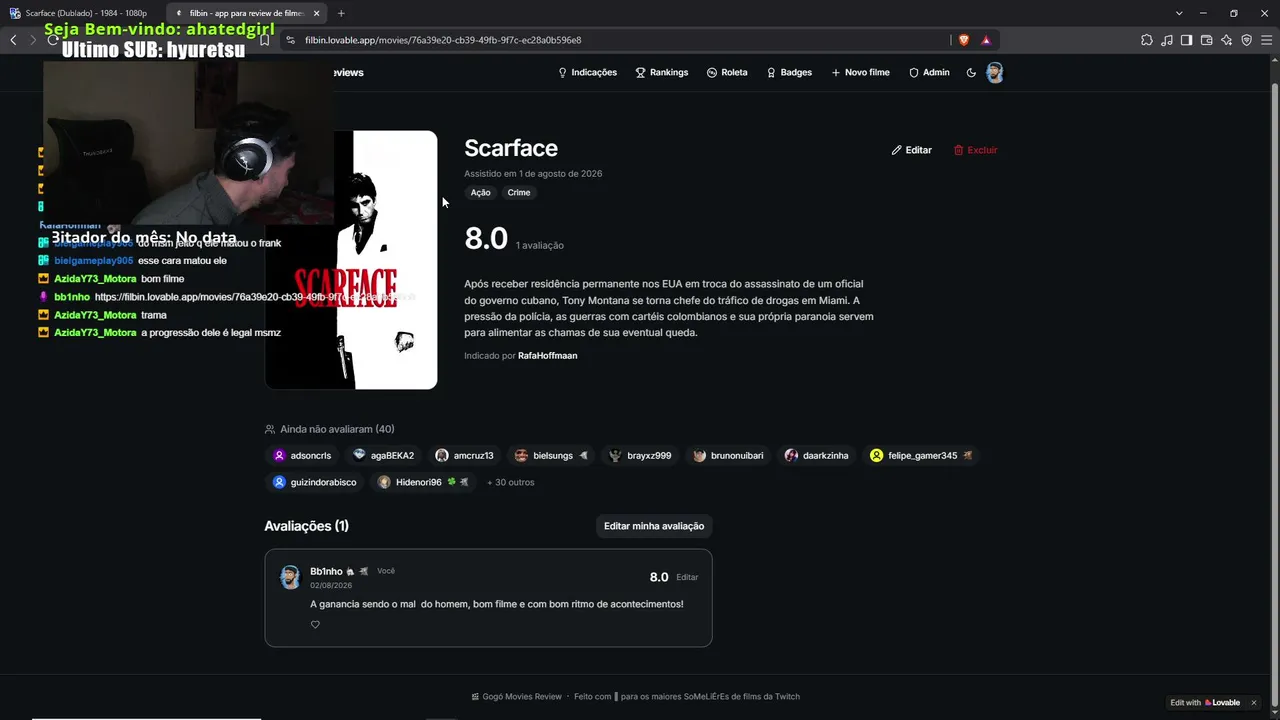Viewport: 1280px width, 720px height.
Task: Open RafaHoffmaan's profile link
Action: pos(547,356)
